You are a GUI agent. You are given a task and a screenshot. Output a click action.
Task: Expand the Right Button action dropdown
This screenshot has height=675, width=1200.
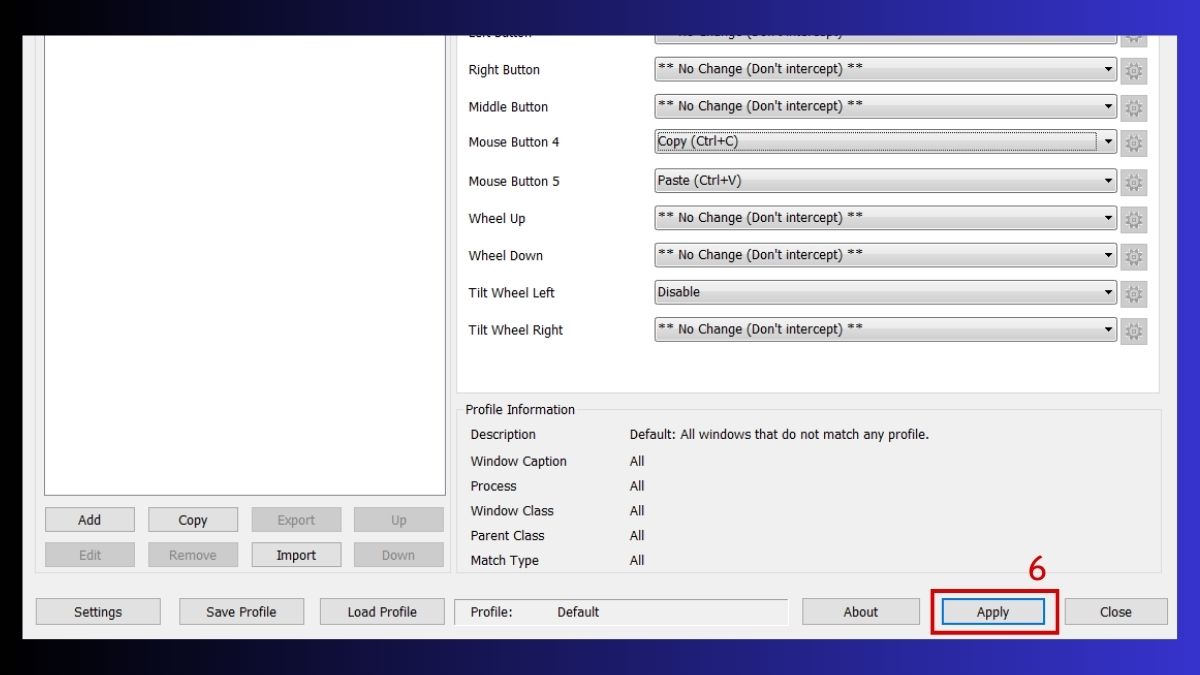click(886, 70)
